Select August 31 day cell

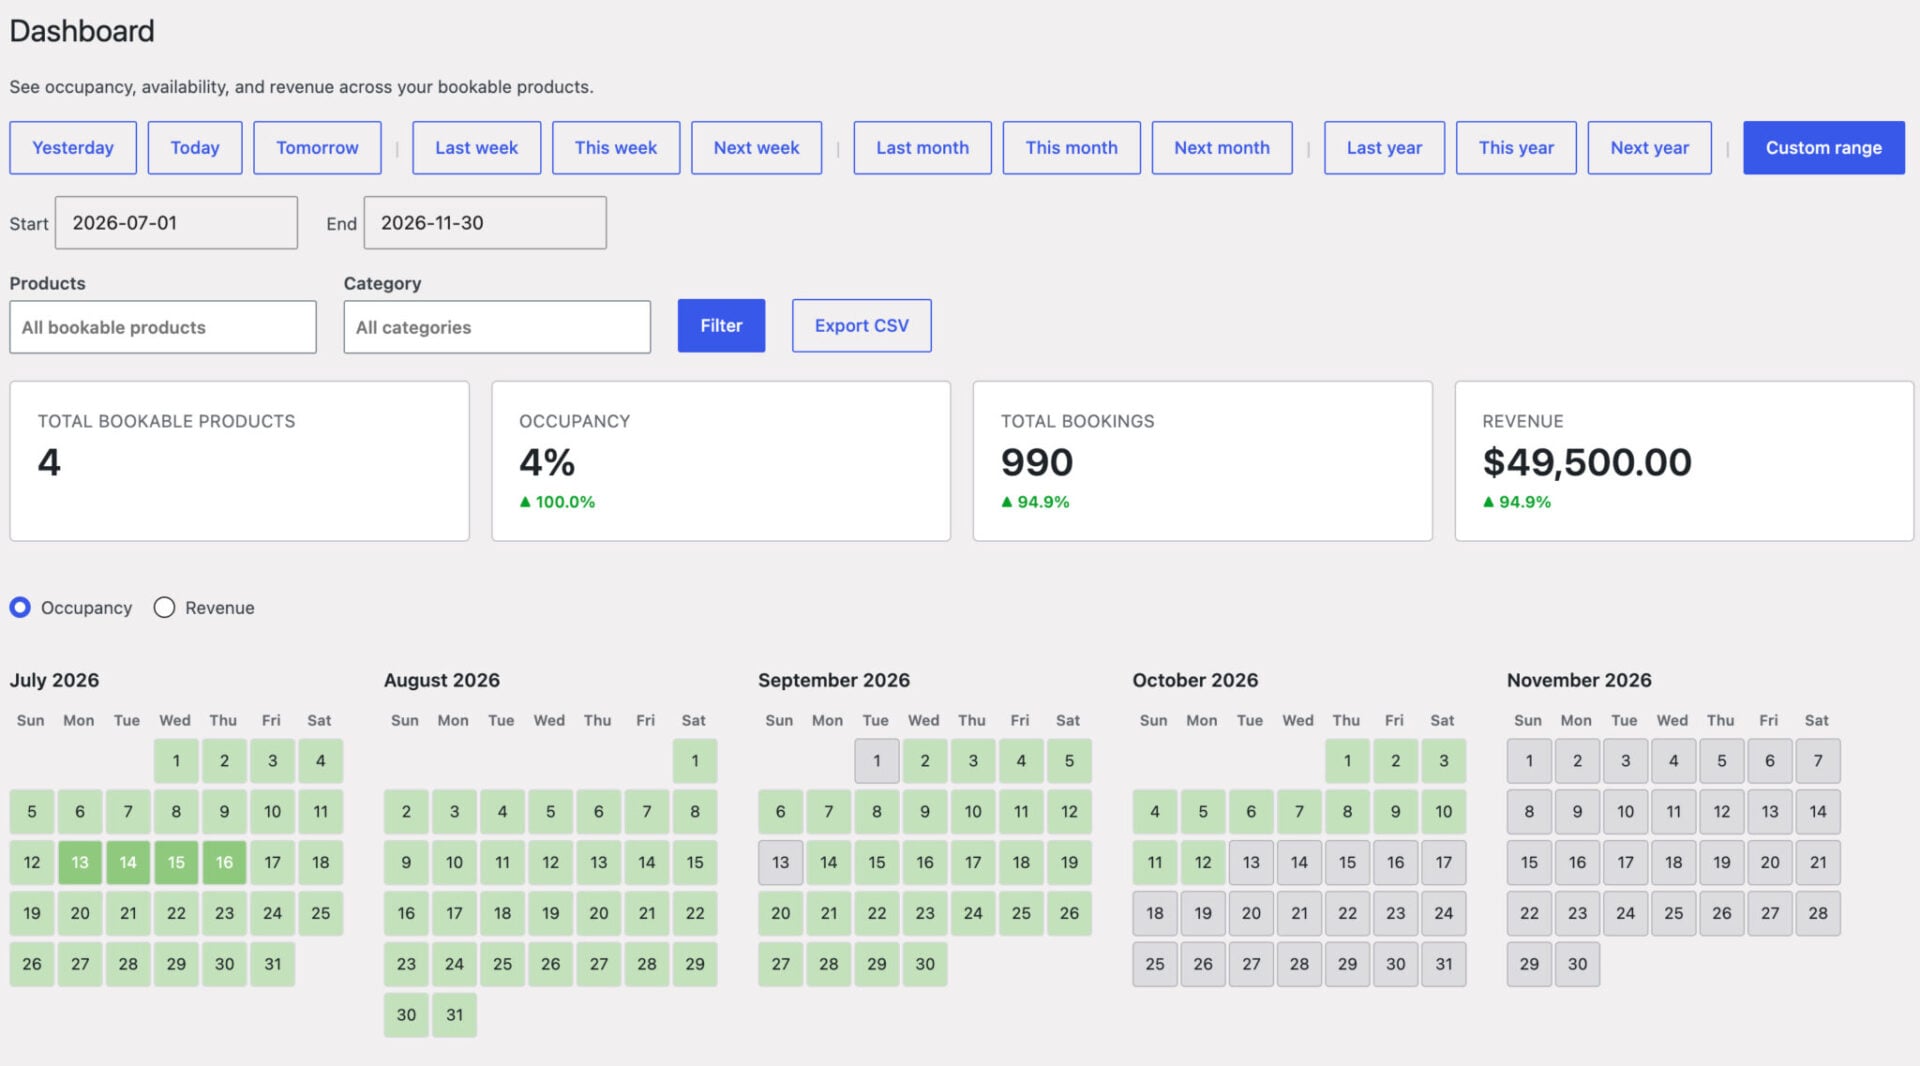click(454, 1015)
